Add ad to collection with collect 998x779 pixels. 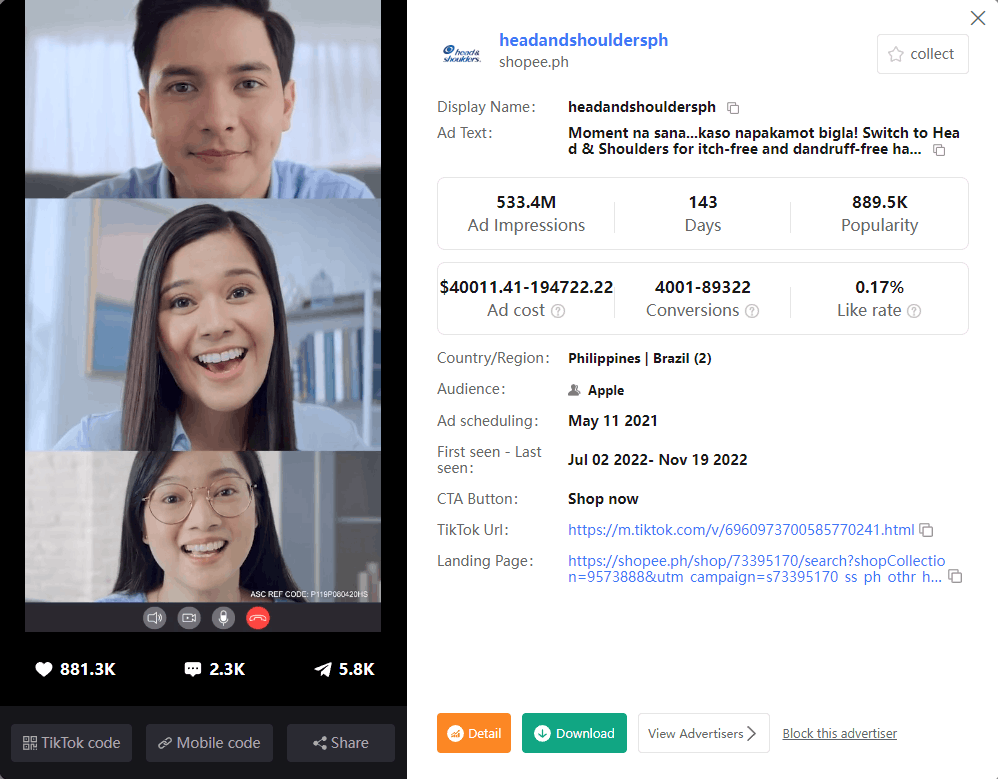point(922,54)
